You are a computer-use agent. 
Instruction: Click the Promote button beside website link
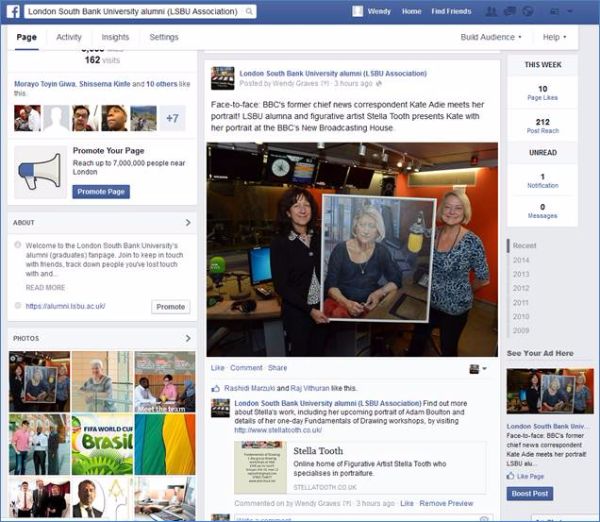tap(171, 307)
